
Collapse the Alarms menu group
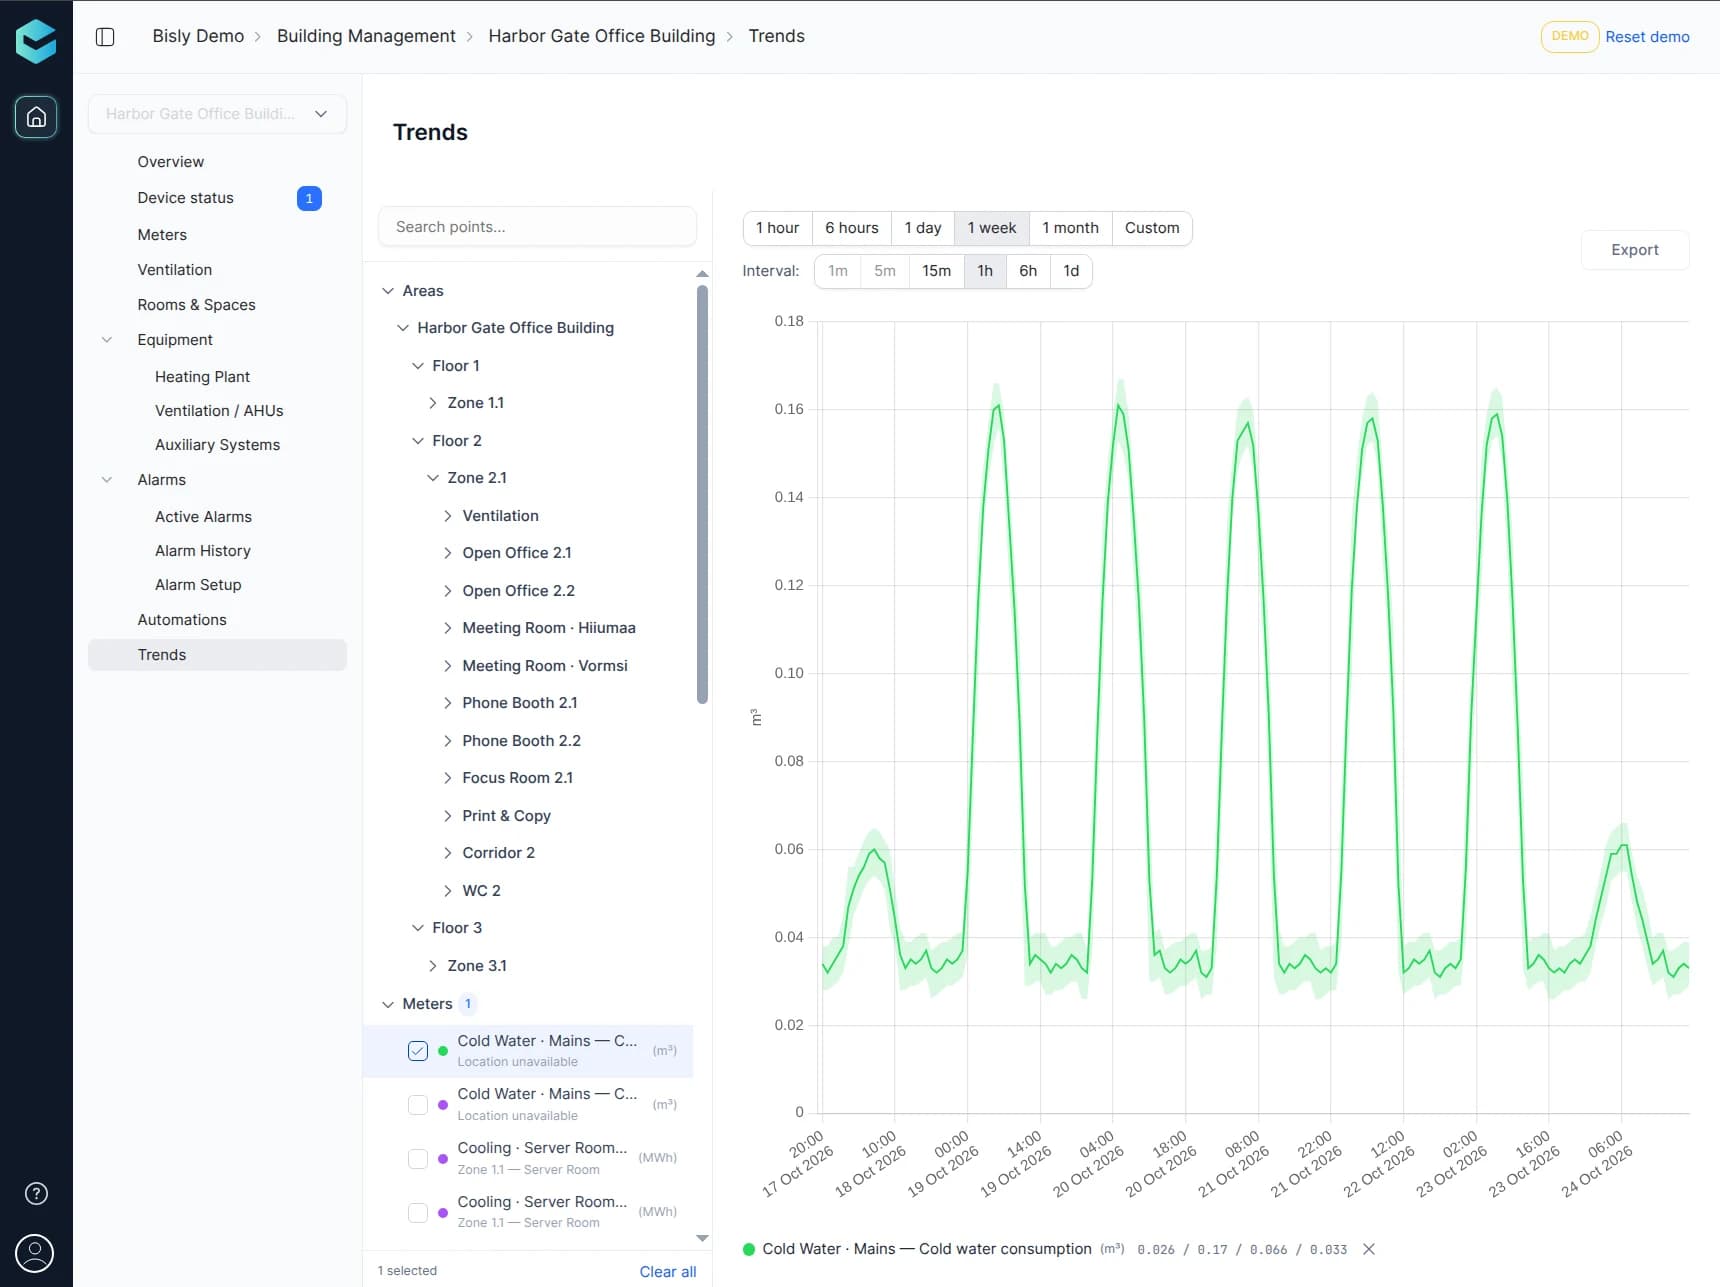pyautogui.click(x=107, y=480)
